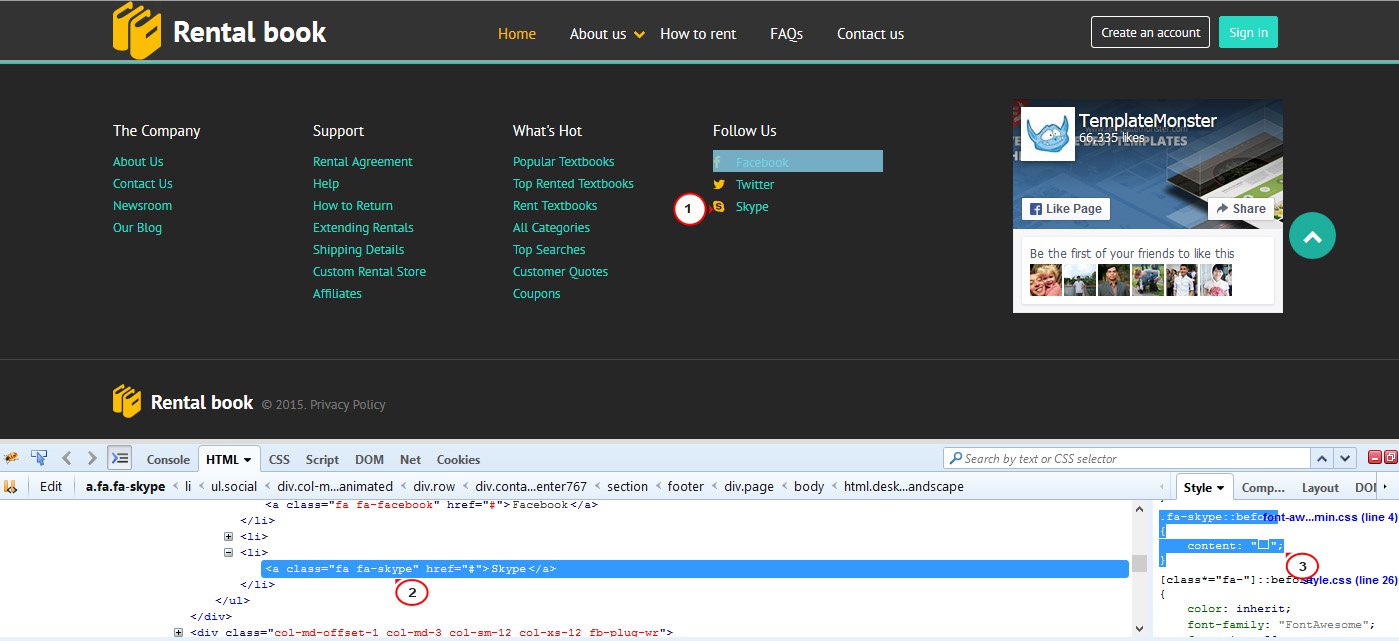
Task: Click the Sign in button
Action: pyautogui.click(x=1248, y=31)
